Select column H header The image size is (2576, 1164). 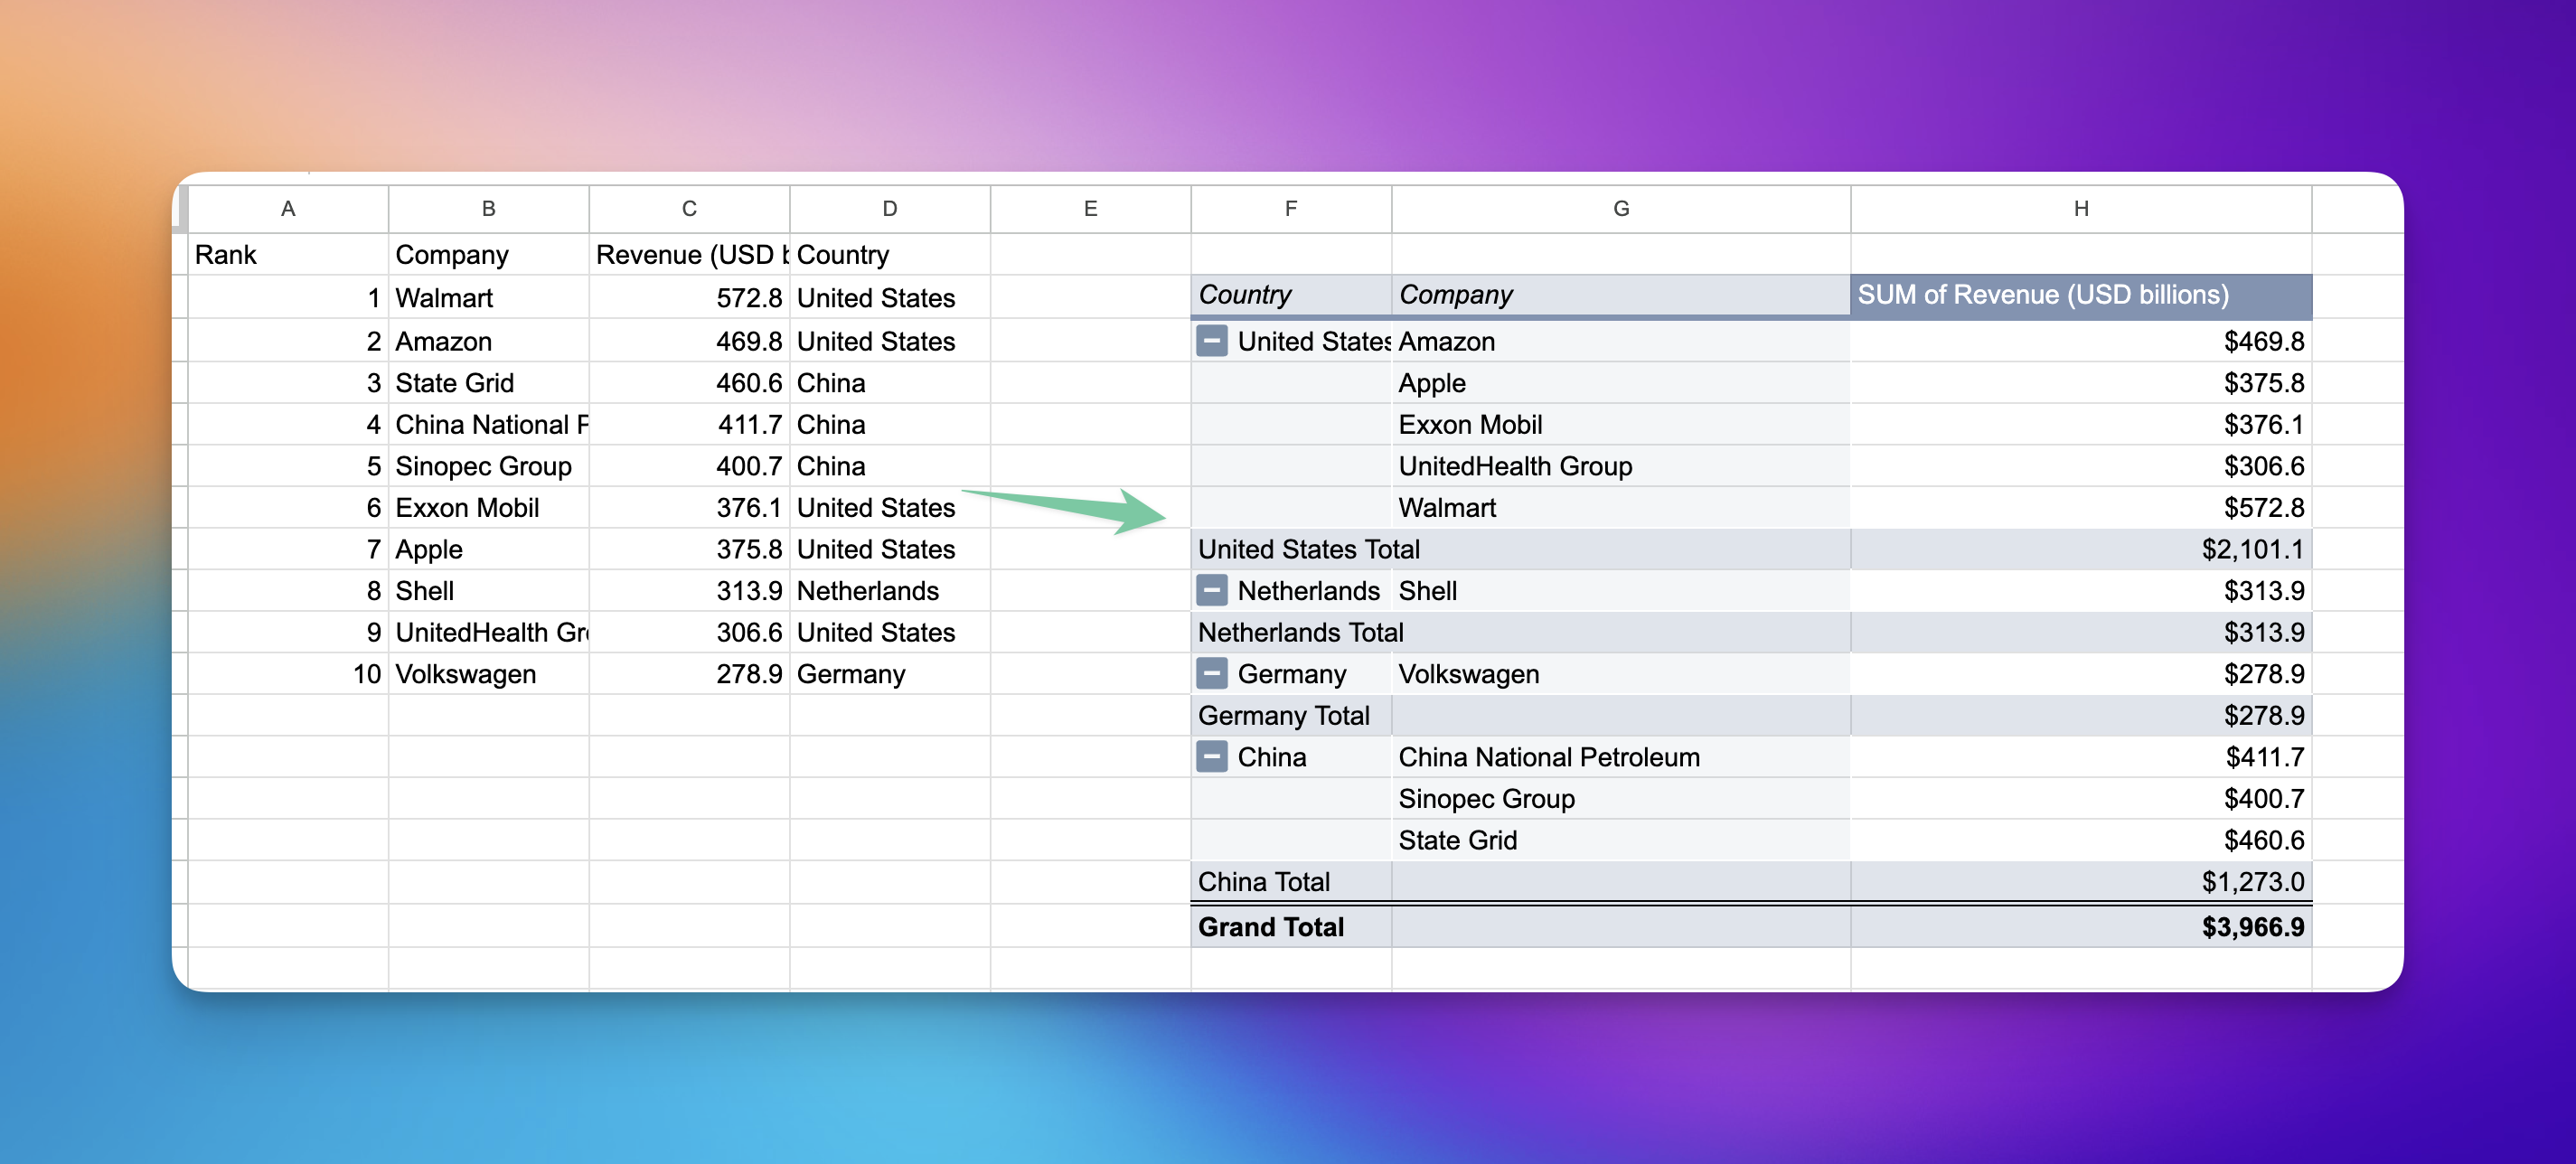[2081, 208]
